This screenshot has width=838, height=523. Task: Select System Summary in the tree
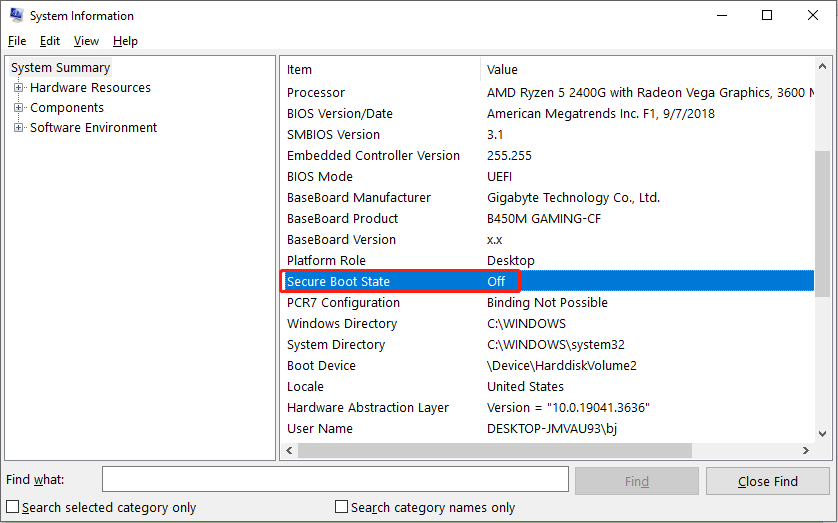pyautogui.click(x=61, y=68)
